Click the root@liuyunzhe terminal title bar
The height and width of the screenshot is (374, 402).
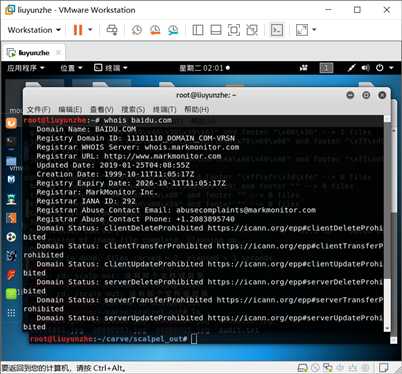point(206,95)
